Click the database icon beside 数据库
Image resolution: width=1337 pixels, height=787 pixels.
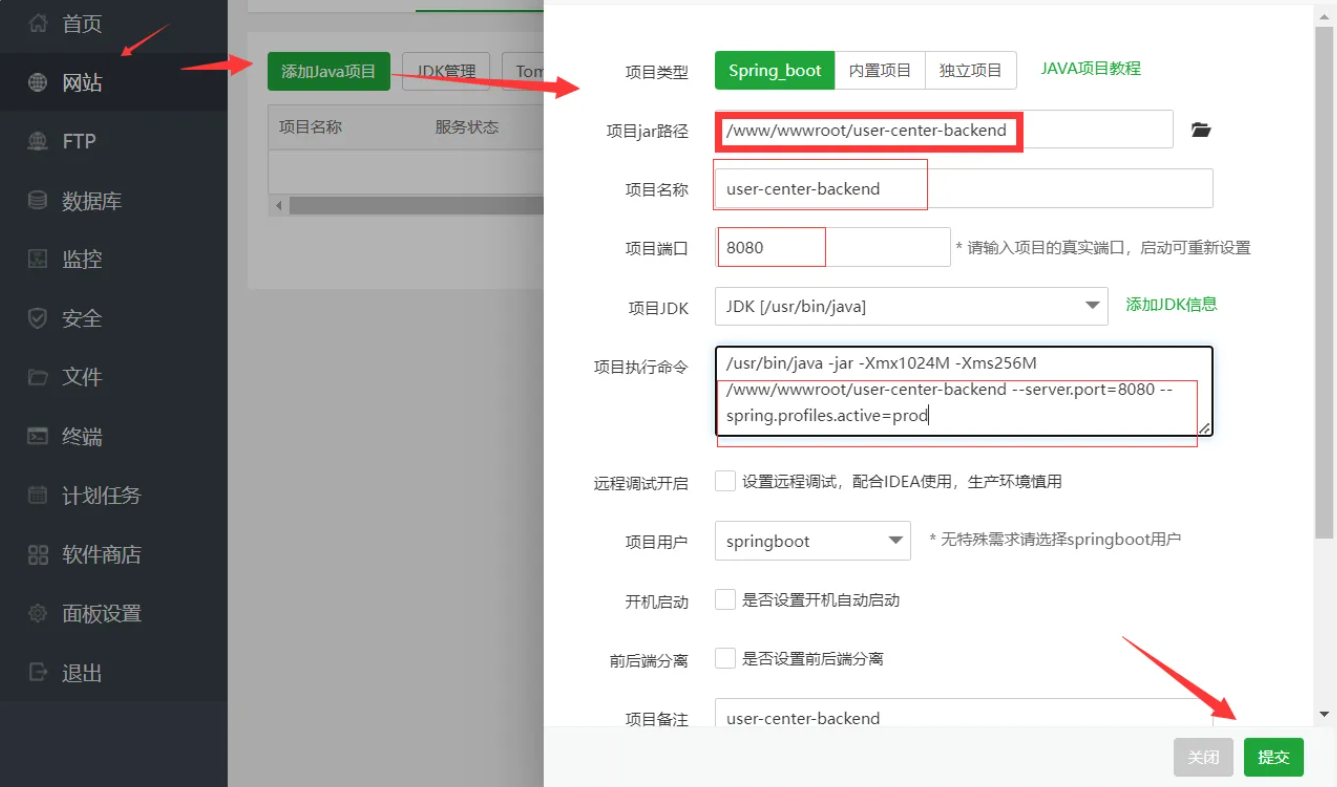(x=38, y=200)
